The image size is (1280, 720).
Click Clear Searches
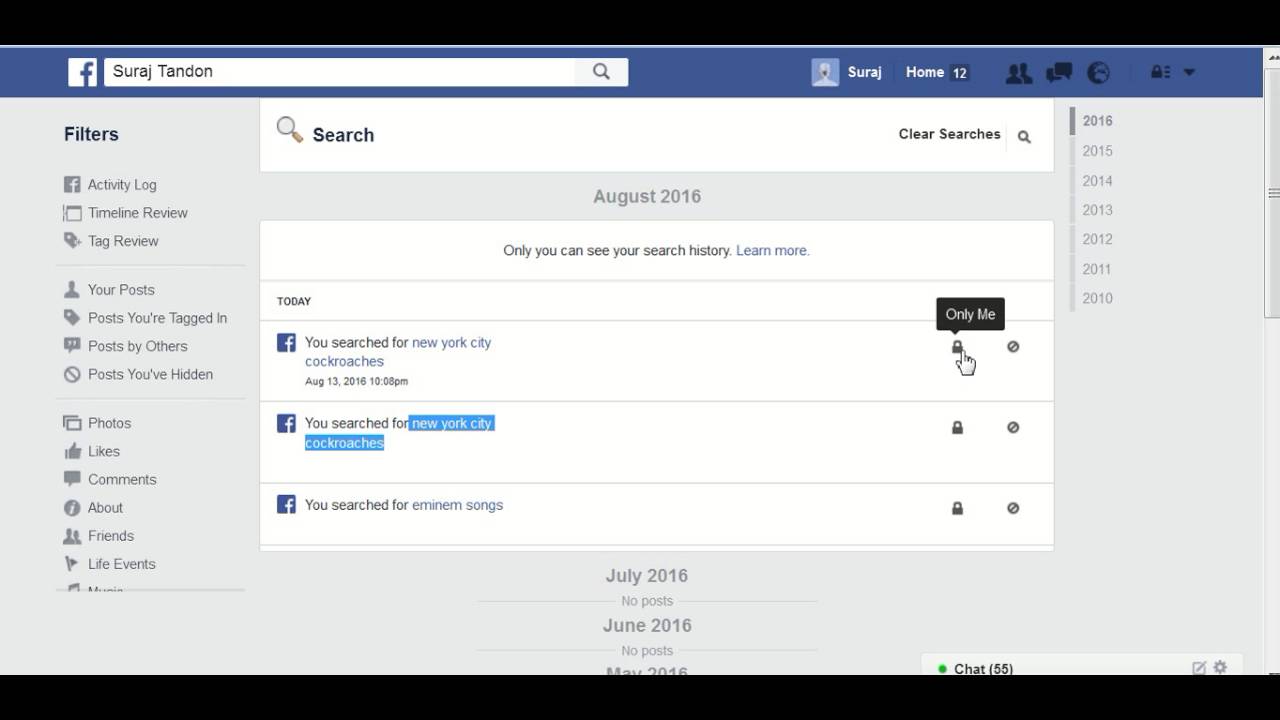tap(949, 134)
